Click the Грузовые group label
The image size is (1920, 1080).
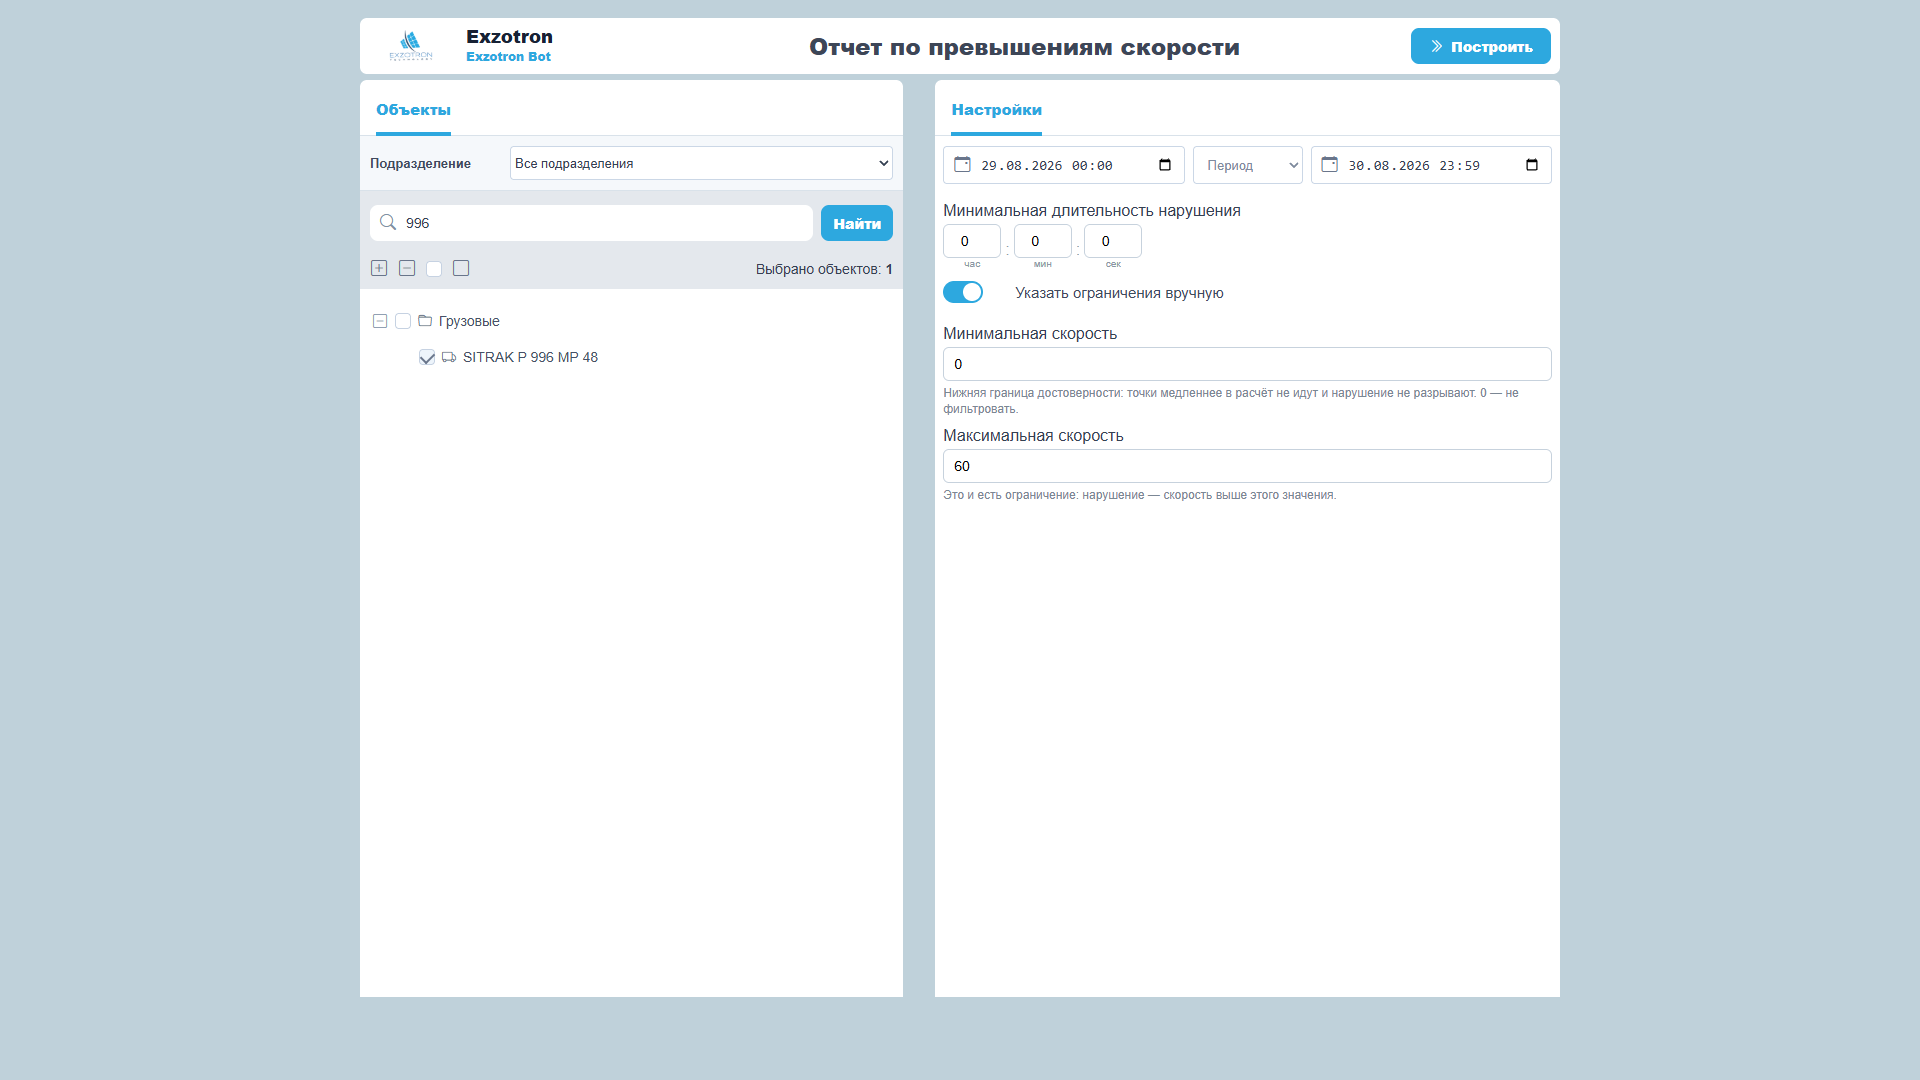point(469,321)
